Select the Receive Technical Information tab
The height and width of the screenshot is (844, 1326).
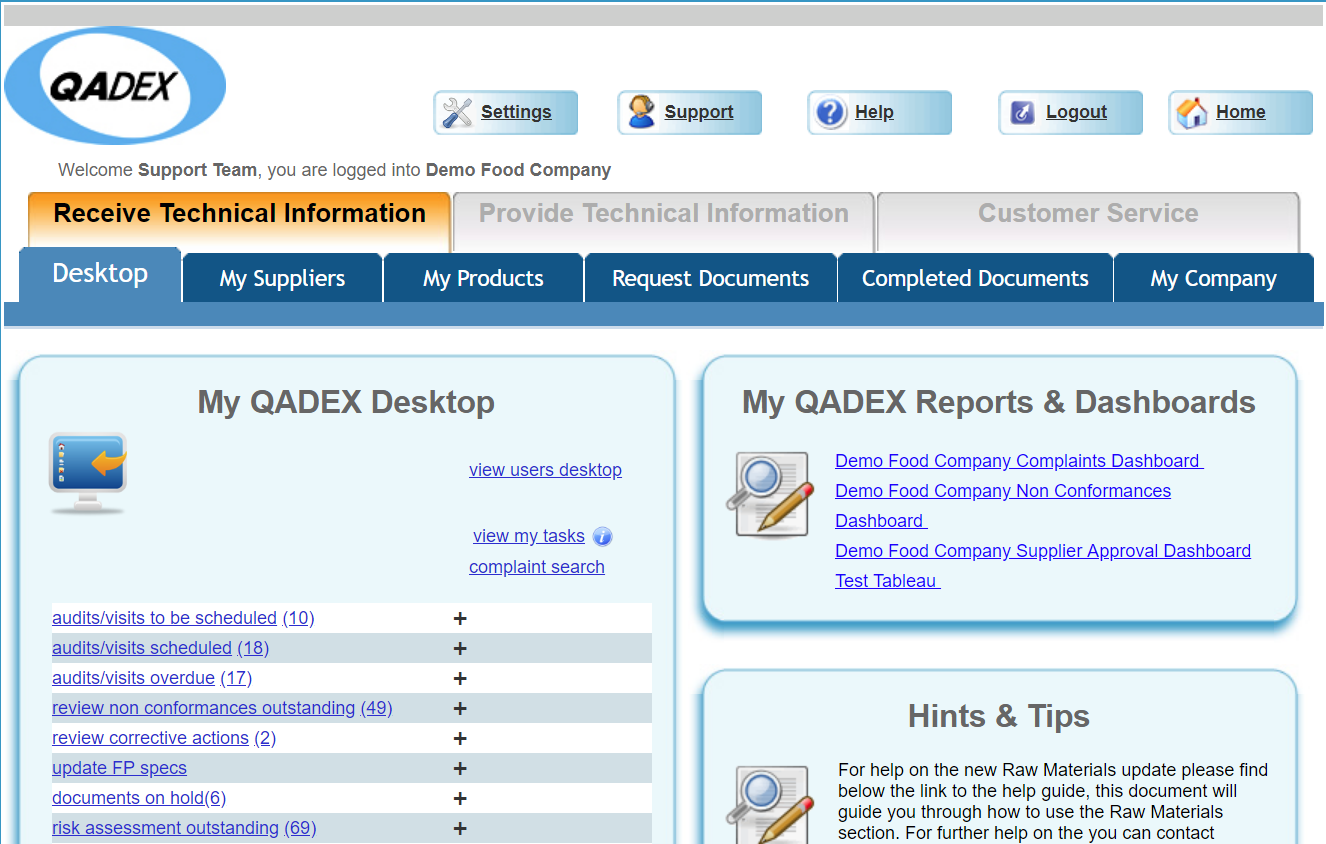pyautogui.click(x=239, y=220)
